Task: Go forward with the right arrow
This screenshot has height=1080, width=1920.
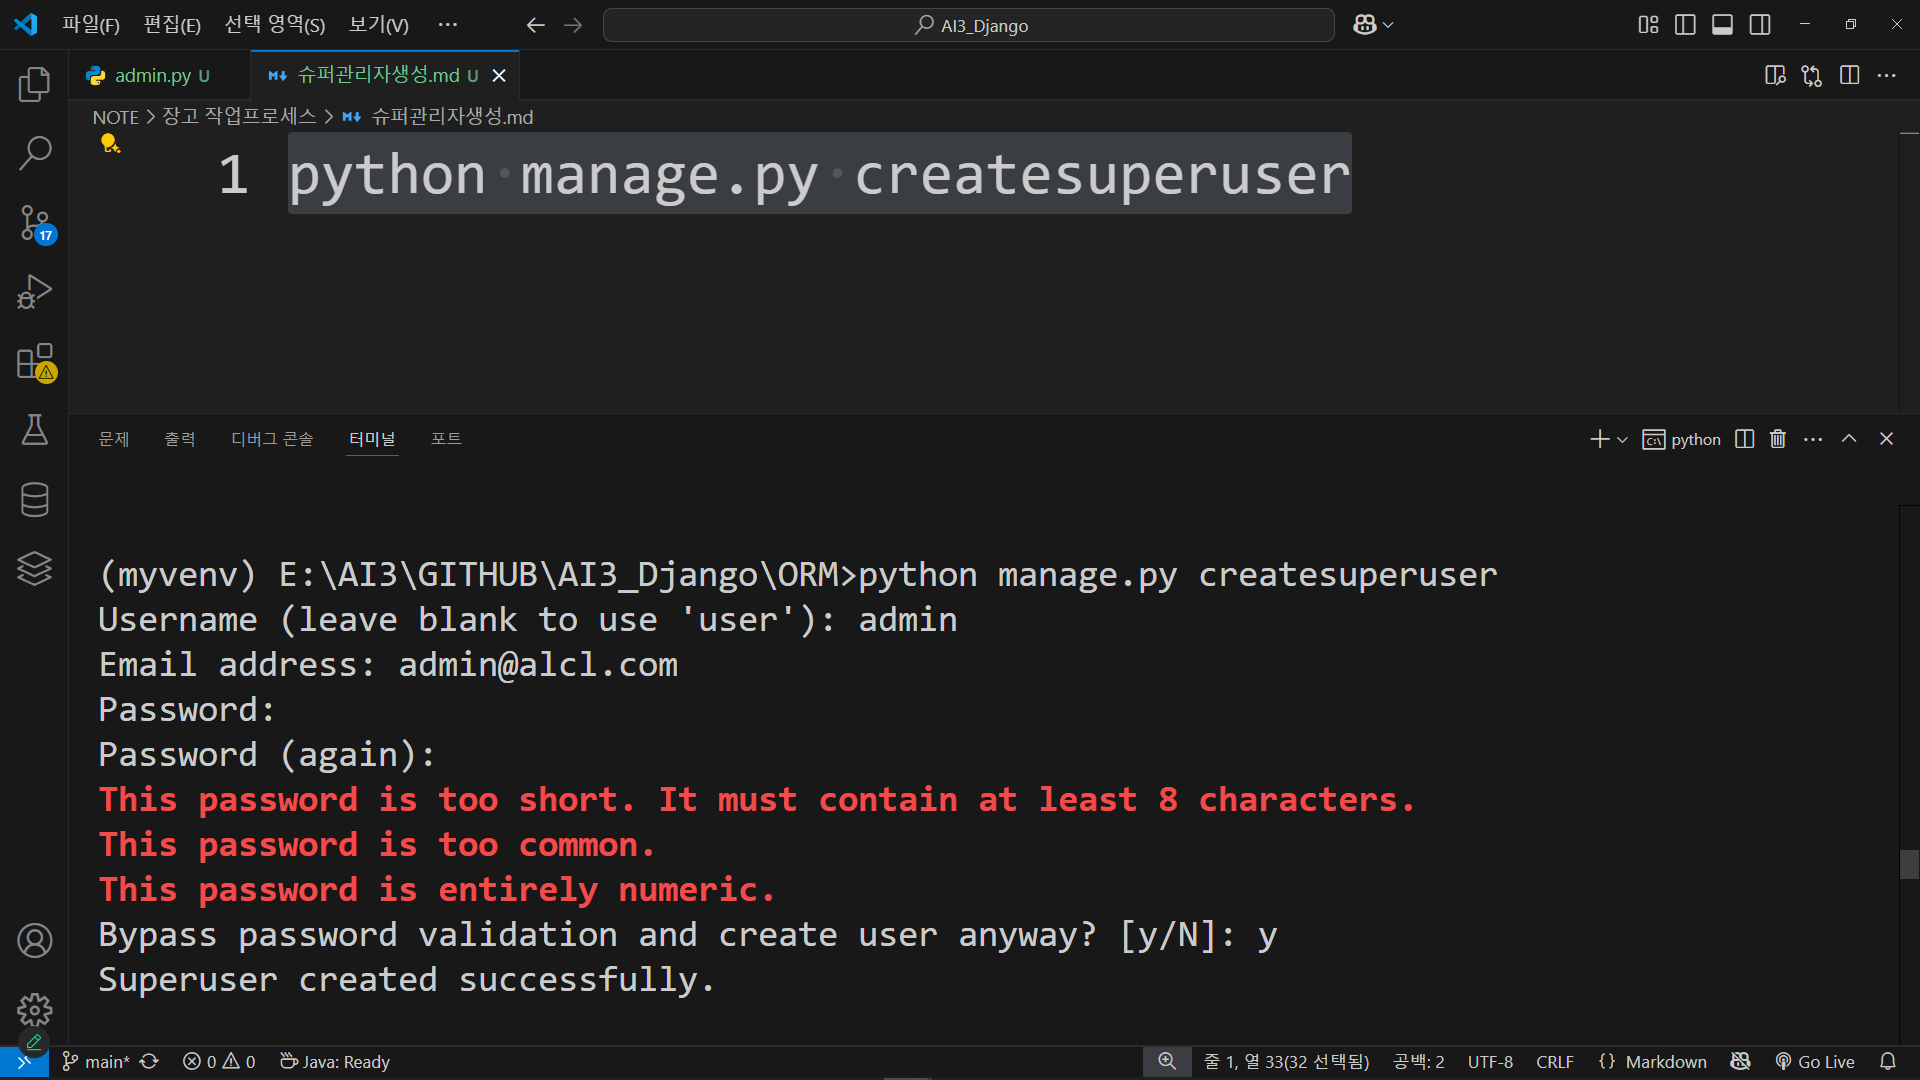Action: point(573,25)
